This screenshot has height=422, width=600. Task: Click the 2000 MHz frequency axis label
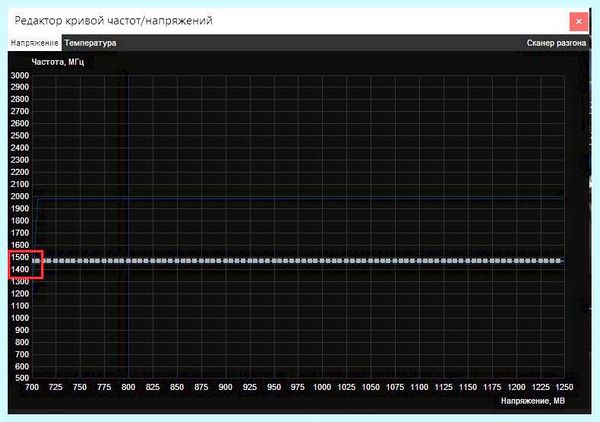(x=20, y=197)
